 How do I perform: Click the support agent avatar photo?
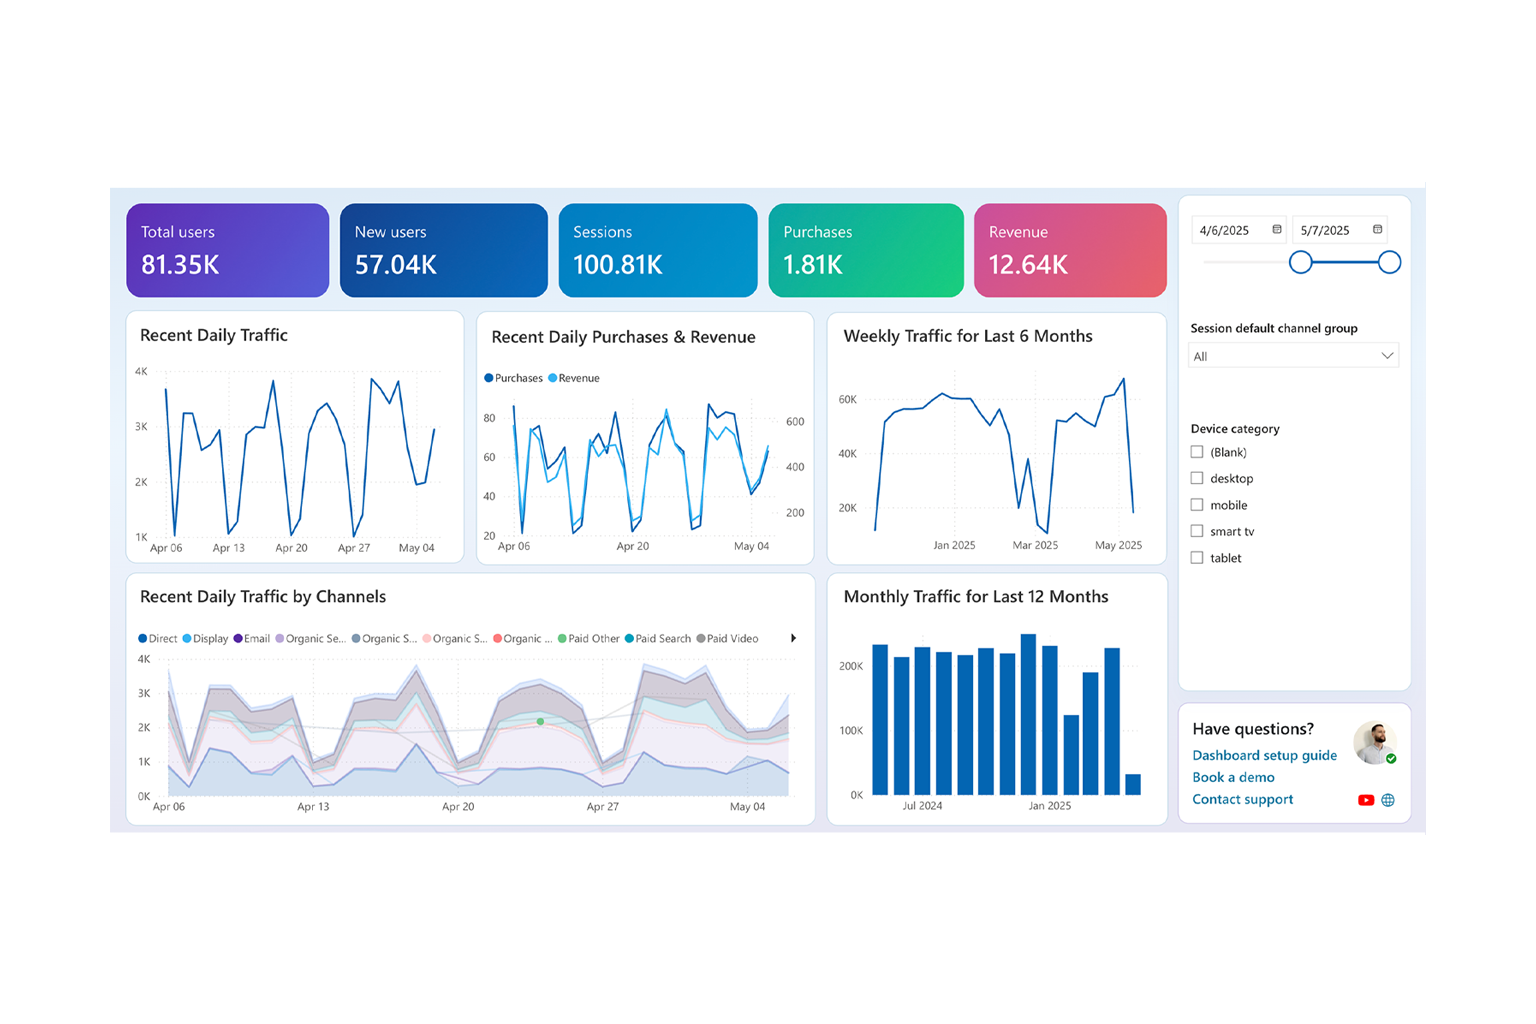coord(1377,743)
